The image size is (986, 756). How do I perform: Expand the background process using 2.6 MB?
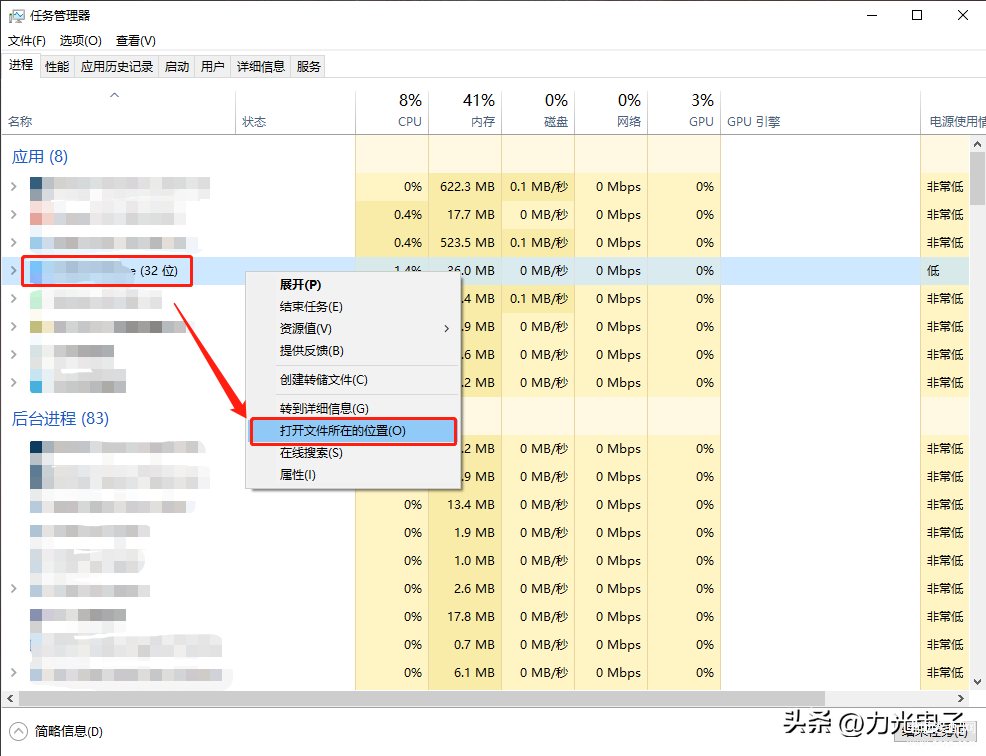(x=14, y=589)
